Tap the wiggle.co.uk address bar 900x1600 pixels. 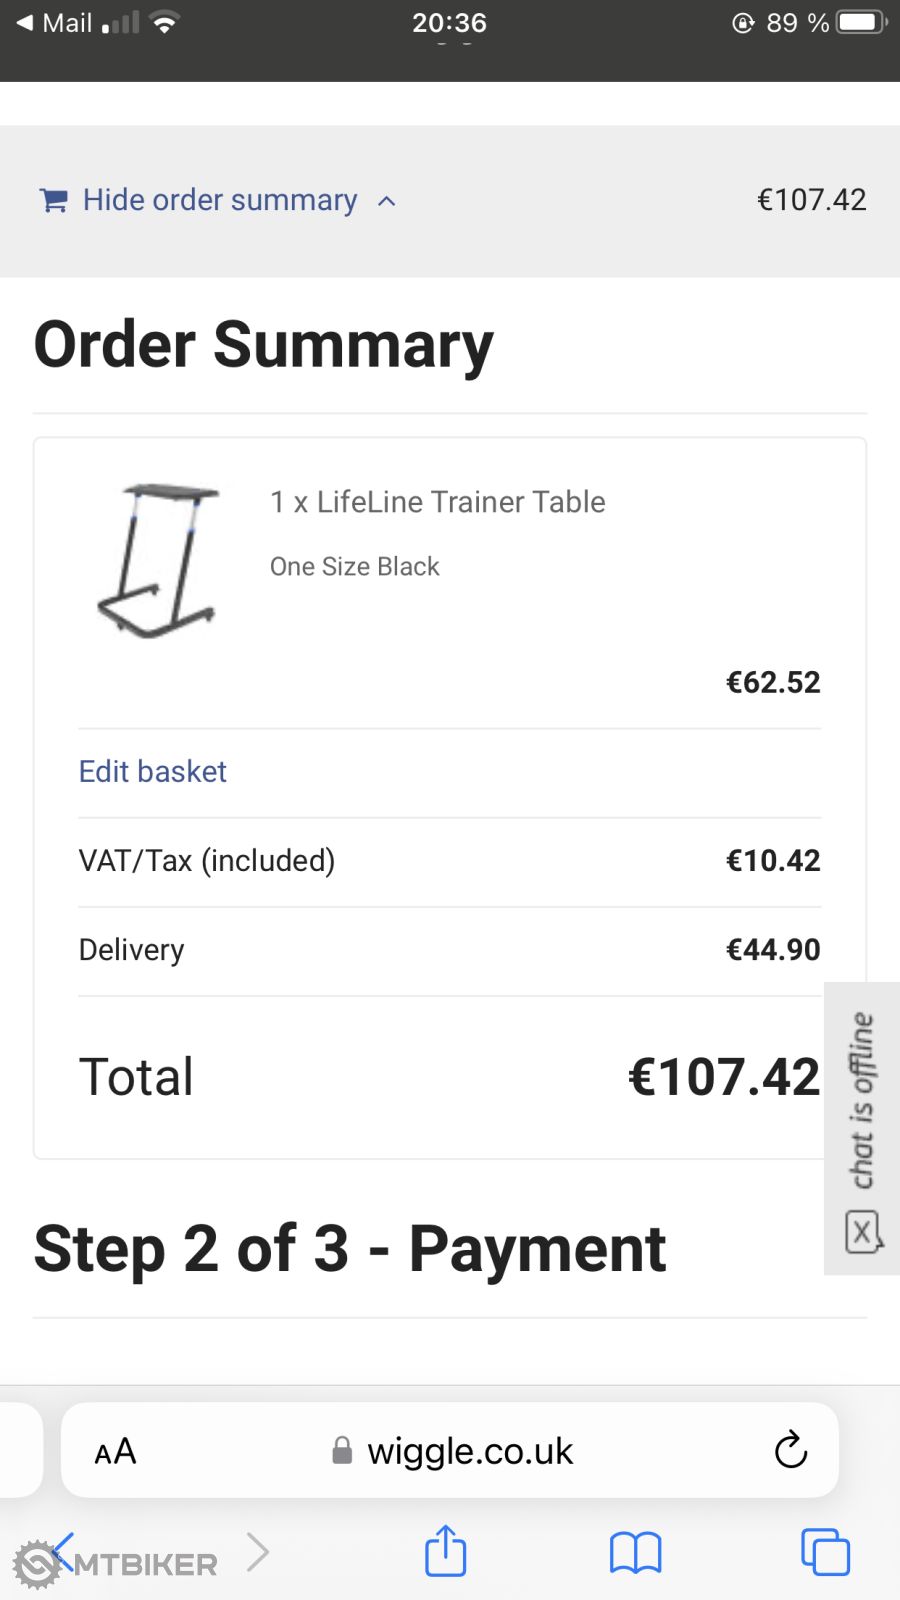click(x=470, y=1451)
